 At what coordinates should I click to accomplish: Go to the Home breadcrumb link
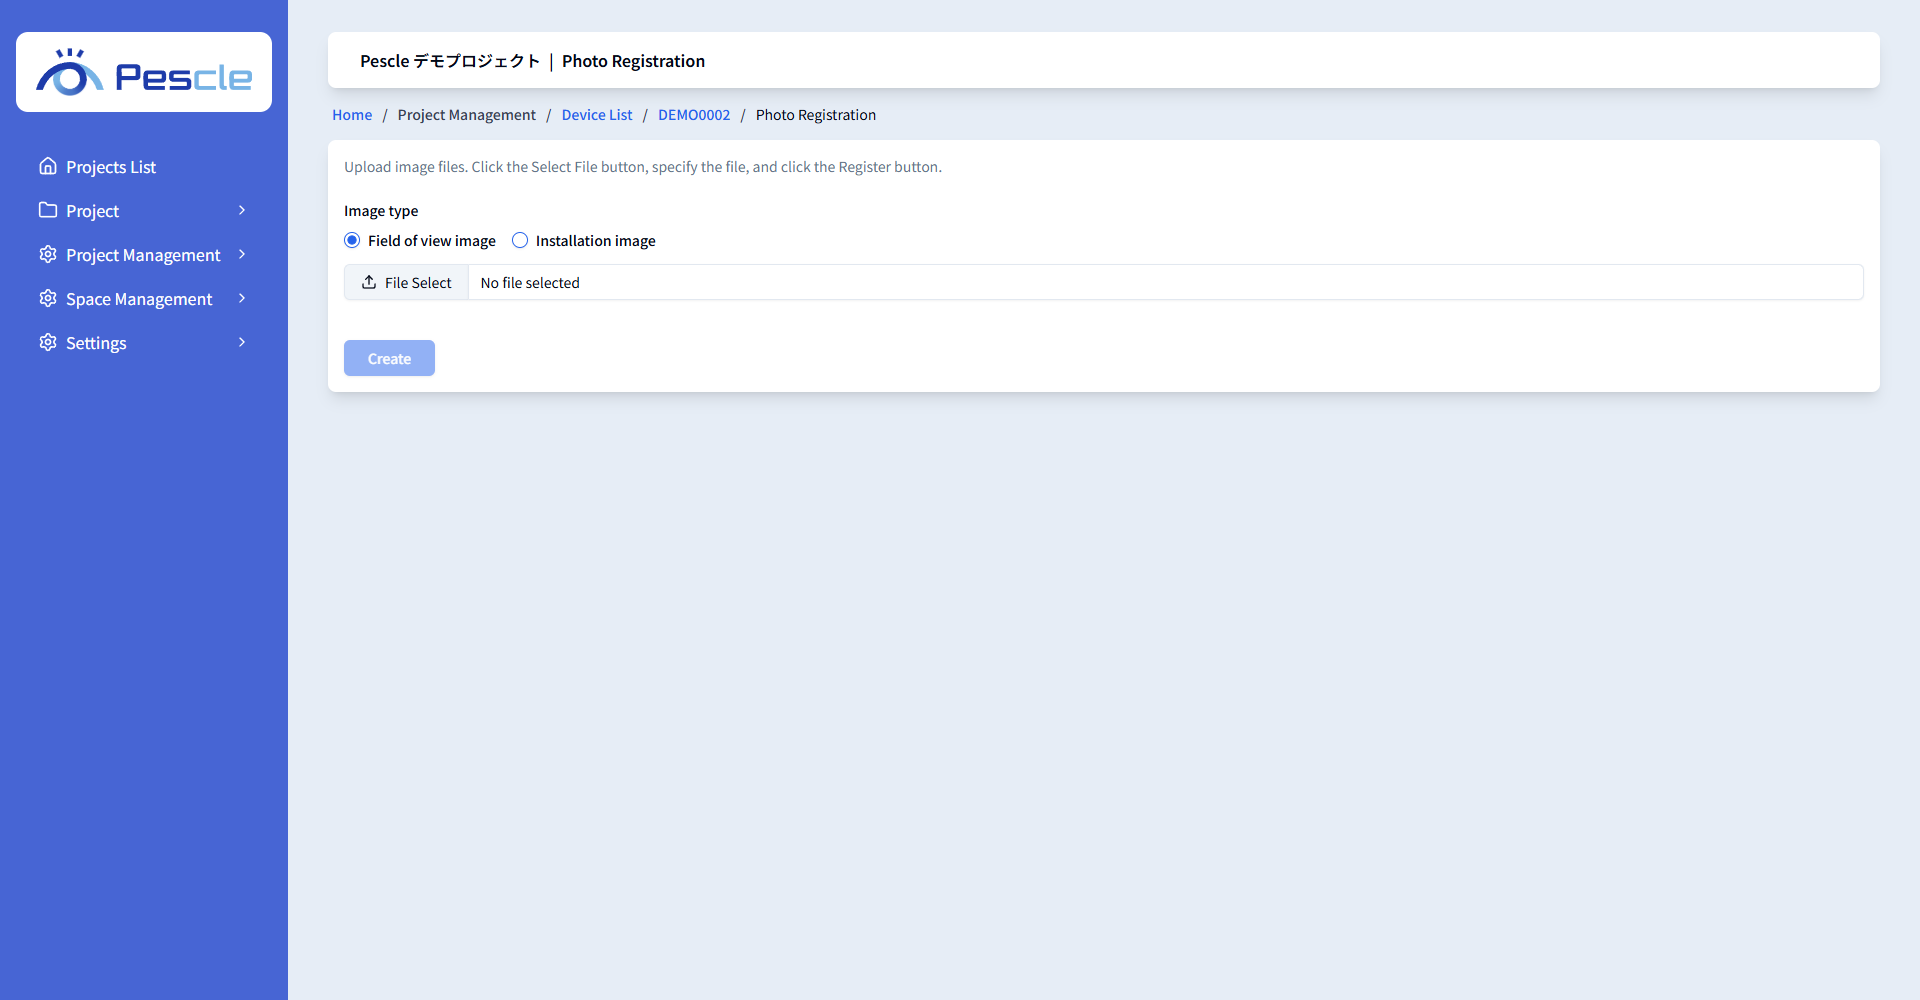pos(352,115)
